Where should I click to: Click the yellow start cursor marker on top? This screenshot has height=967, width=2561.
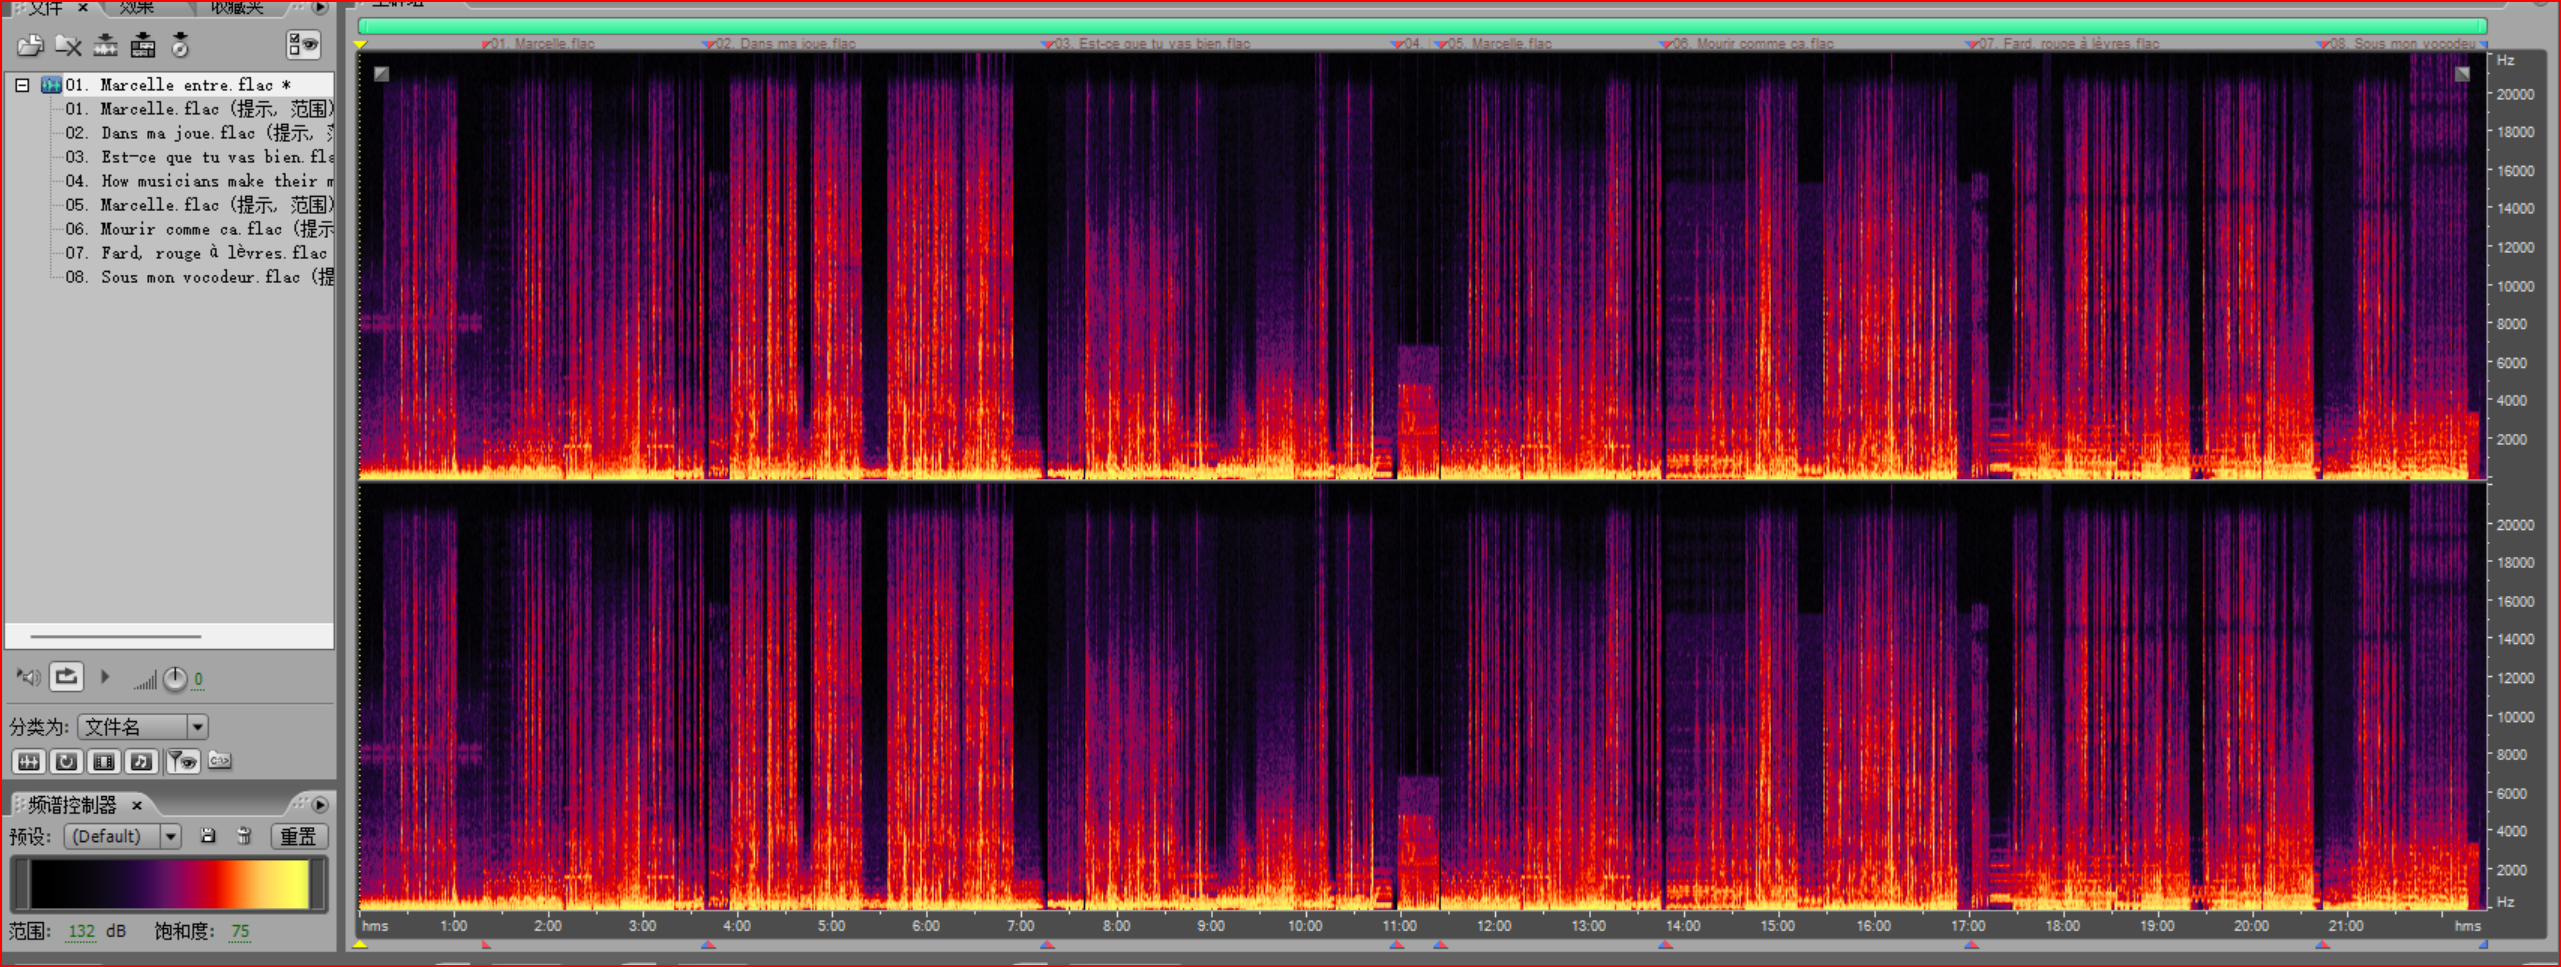coord(361,44)
